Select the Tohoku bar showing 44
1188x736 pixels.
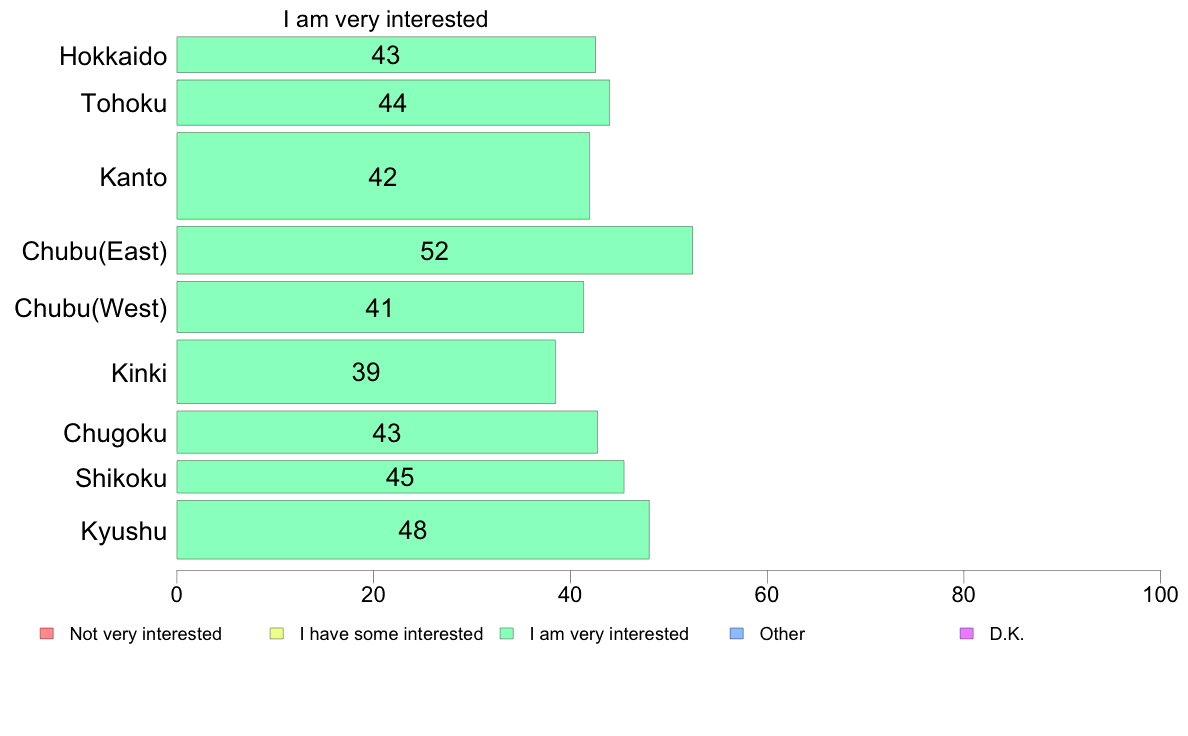point(392,102)
